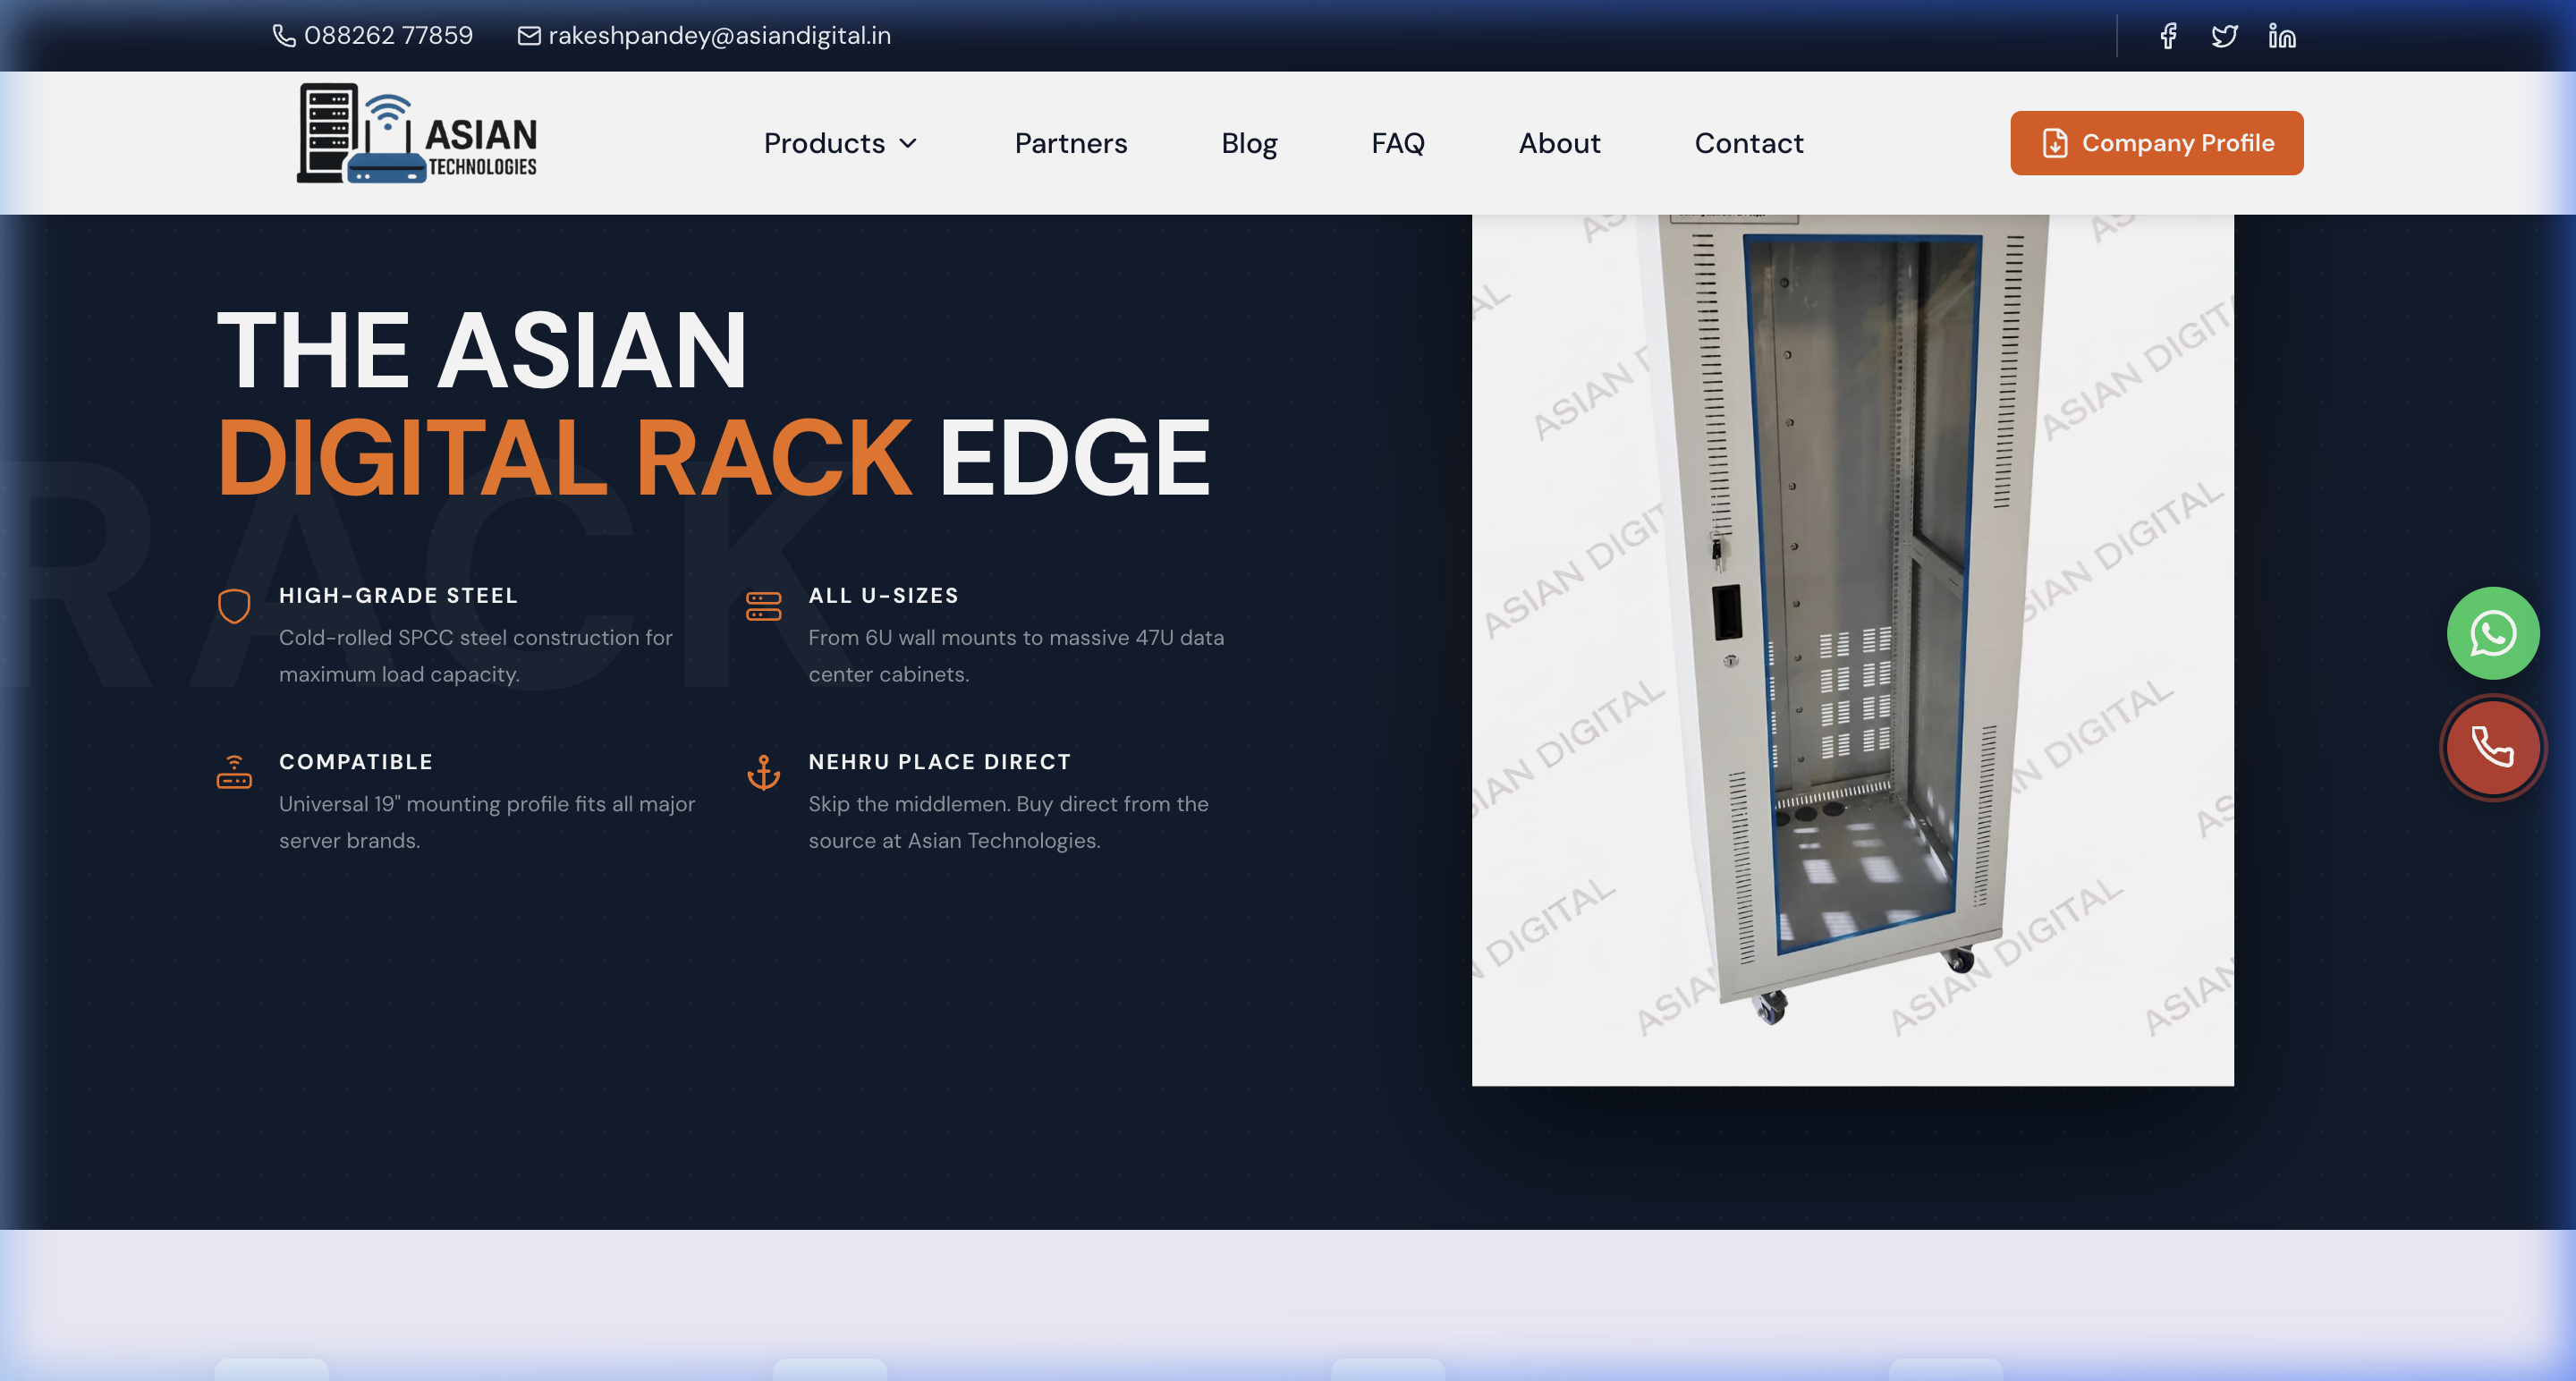Navigate to FAQ
Image resolution: width=2576 pixels, height=1381 pixels.
[x=1398, y=143]
